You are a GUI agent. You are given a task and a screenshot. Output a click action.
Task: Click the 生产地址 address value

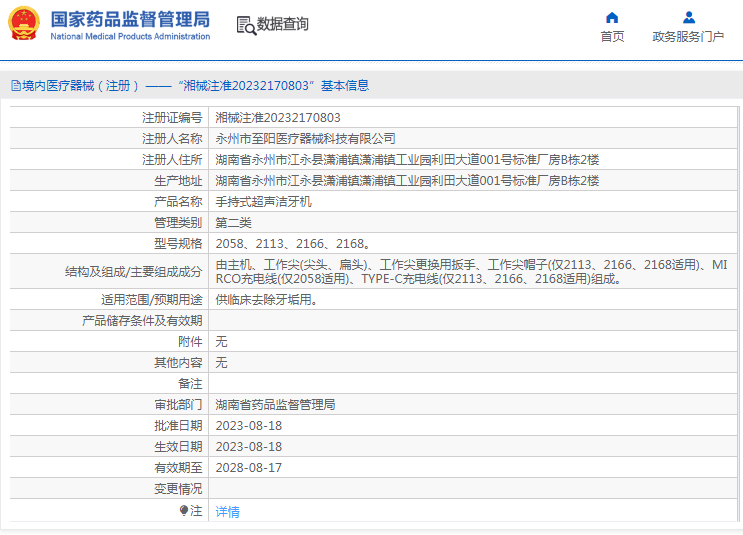pos(408,181)
